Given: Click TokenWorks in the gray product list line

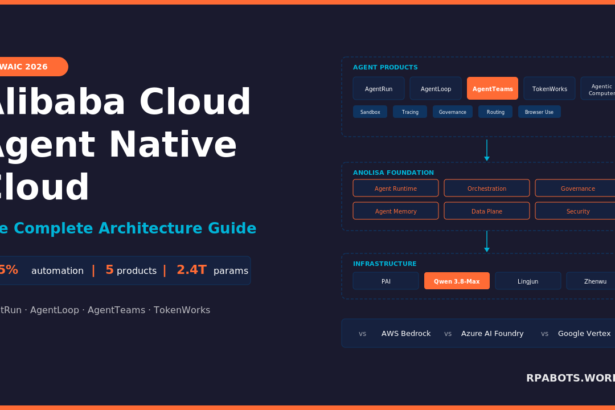Looking at the screenshot, I should [x=182, y=310].
